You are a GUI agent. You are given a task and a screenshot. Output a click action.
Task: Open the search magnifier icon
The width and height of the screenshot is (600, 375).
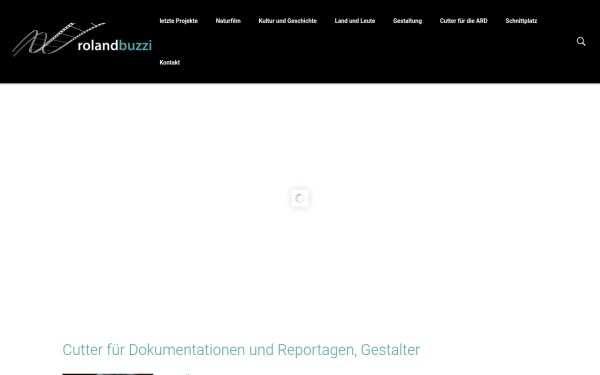pyautogui.click(x=581, y=41)
